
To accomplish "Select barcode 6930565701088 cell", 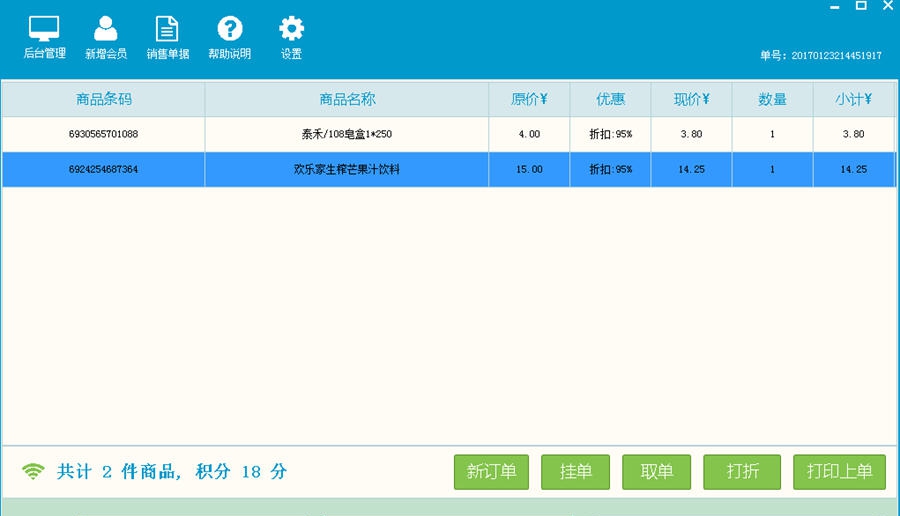I will (103, 134).
